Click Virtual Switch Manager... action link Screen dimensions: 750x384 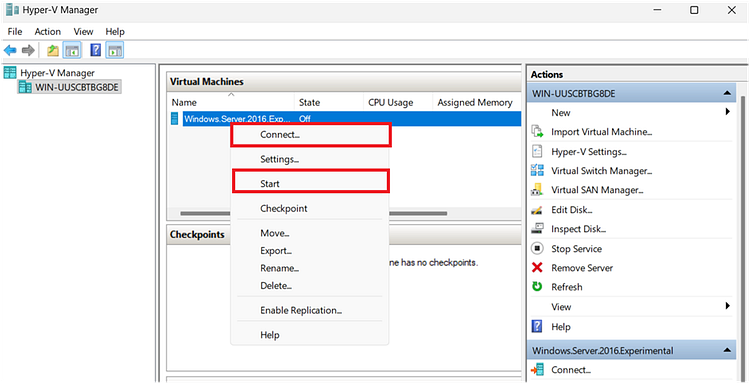[602, 171]
